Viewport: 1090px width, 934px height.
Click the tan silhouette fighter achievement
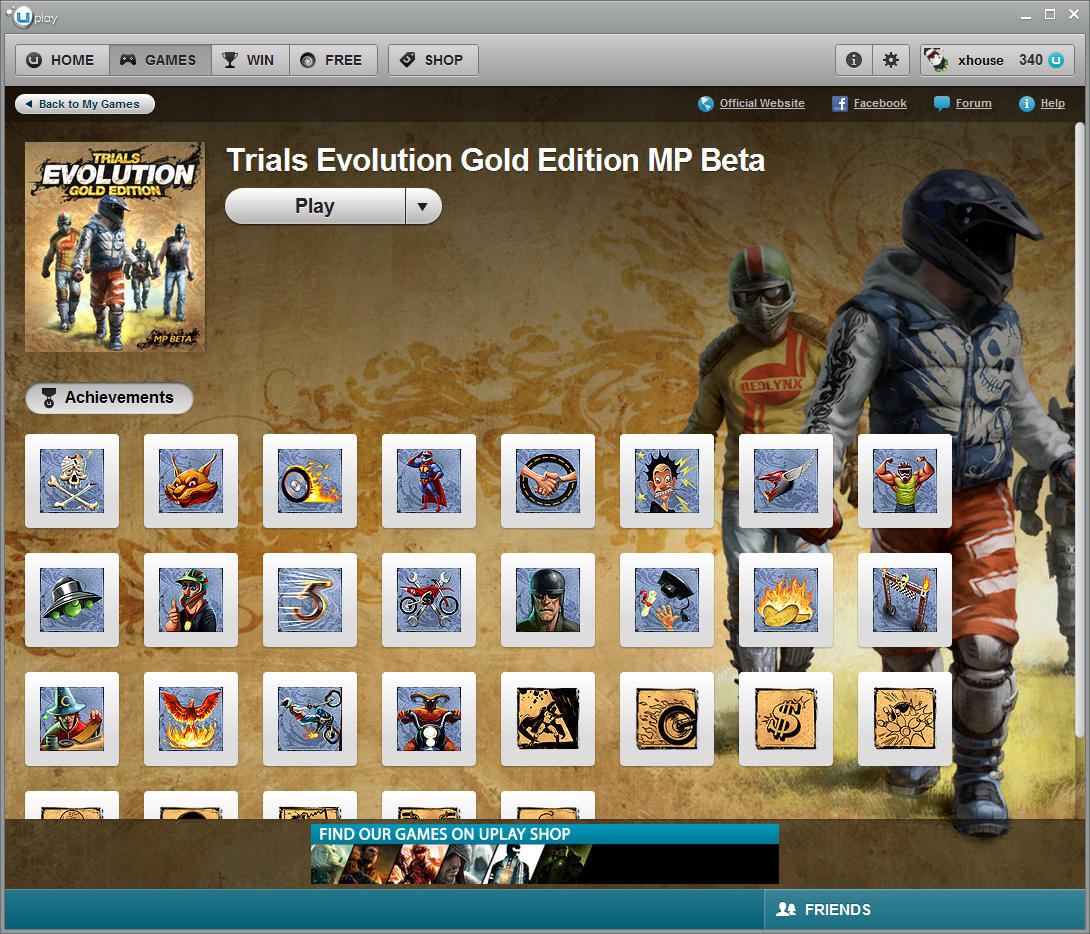tap(547, 719)
